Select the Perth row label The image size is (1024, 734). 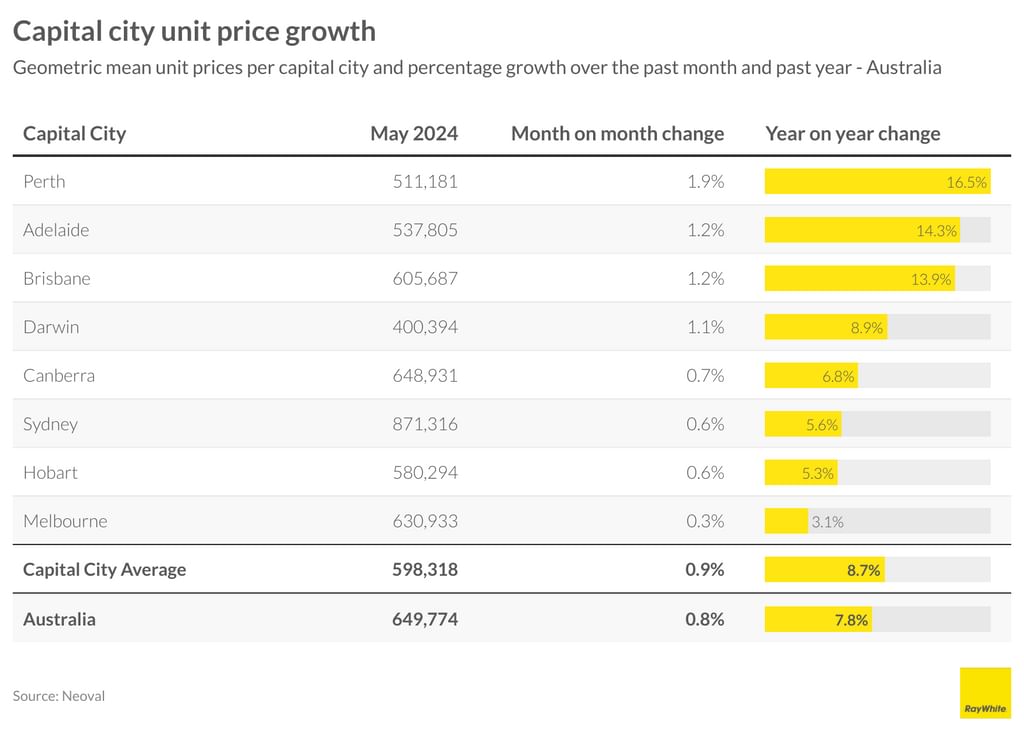coord(44,181)
